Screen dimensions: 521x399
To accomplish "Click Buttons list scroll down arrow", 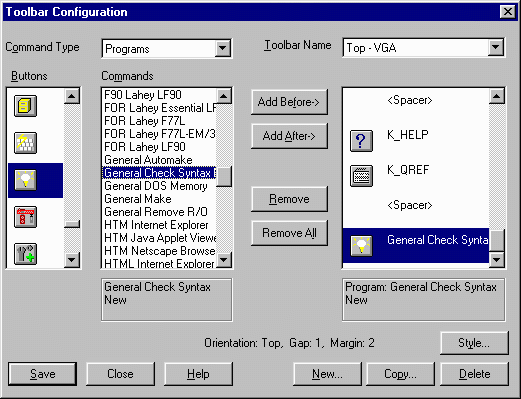I will [x=72, y=260].
